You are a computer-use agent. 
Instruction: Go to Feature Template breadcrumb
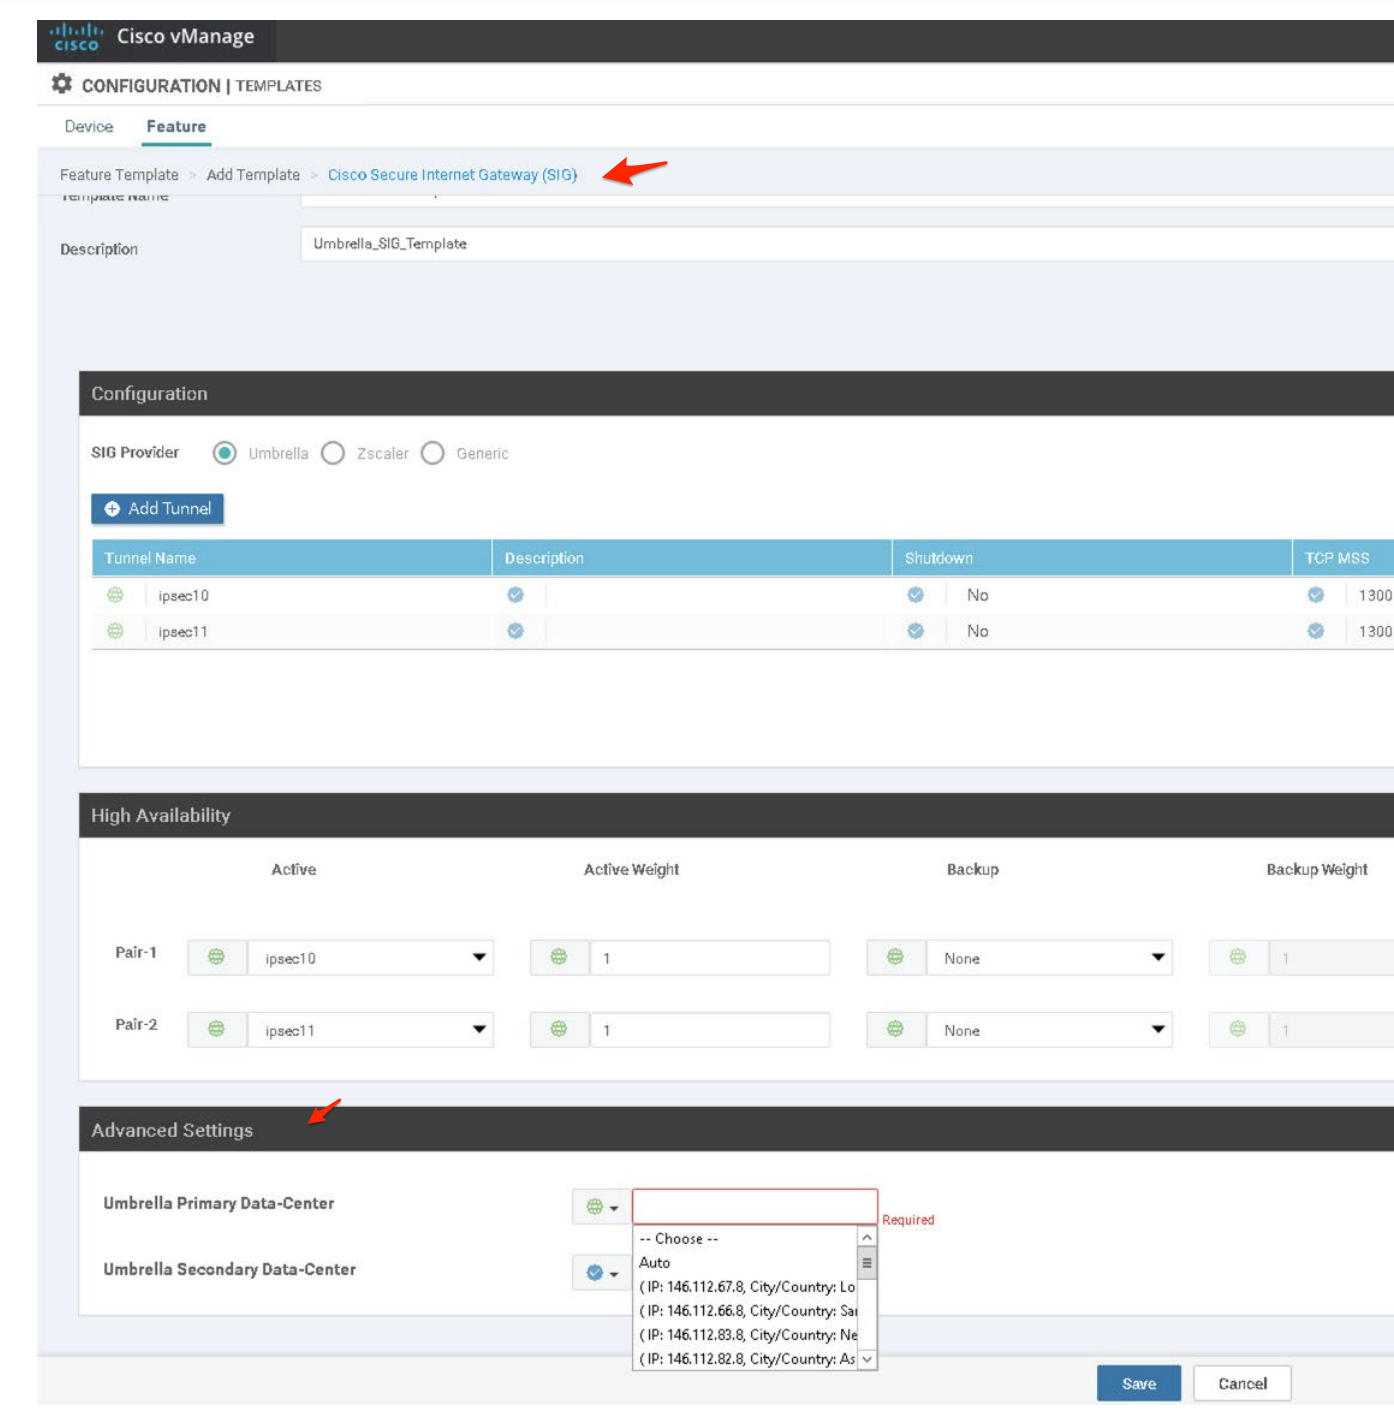(x=119, y=174)
